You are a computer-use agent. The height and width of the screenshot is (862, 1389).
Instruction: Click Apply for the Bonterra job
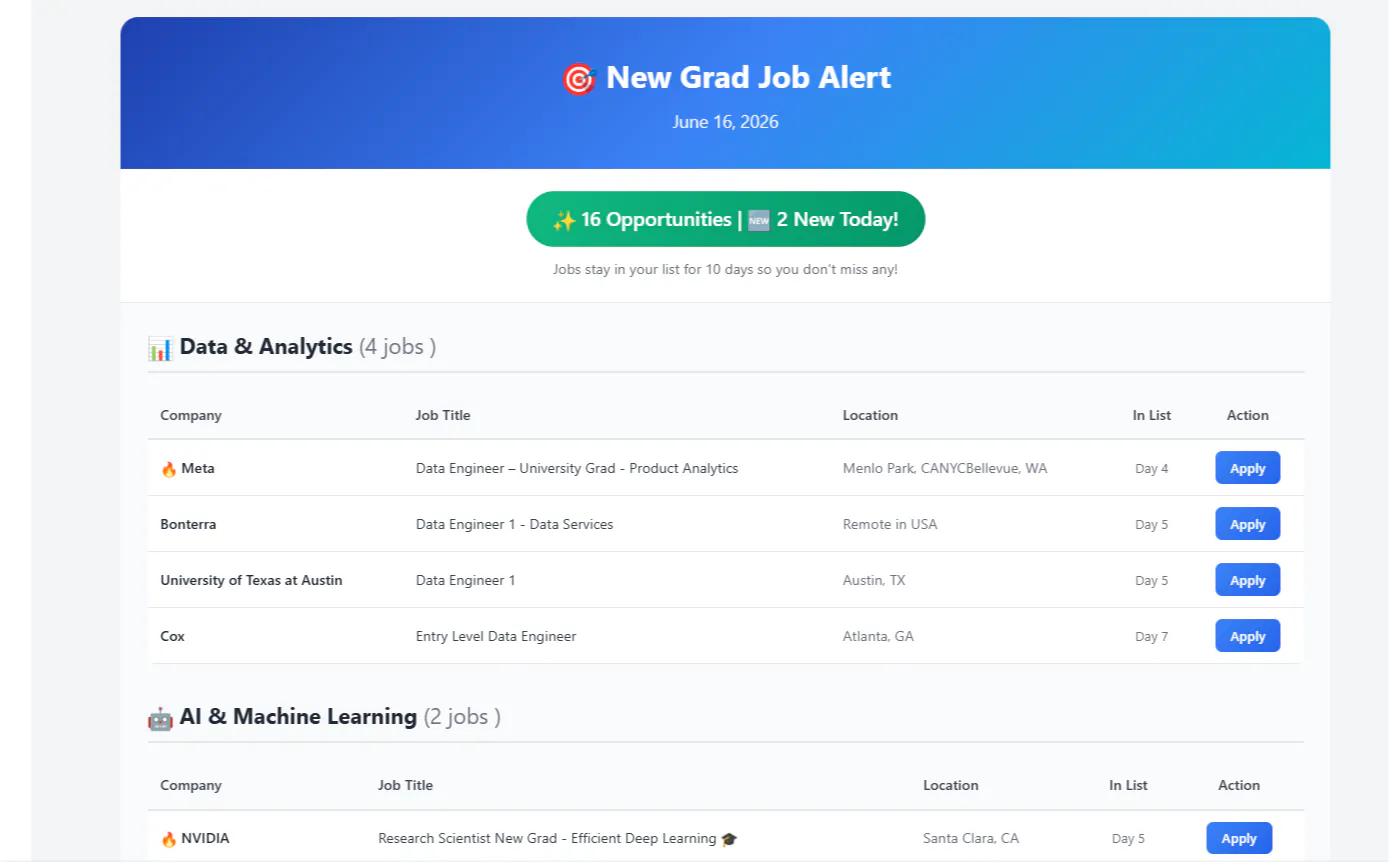tap(1247, 524)
